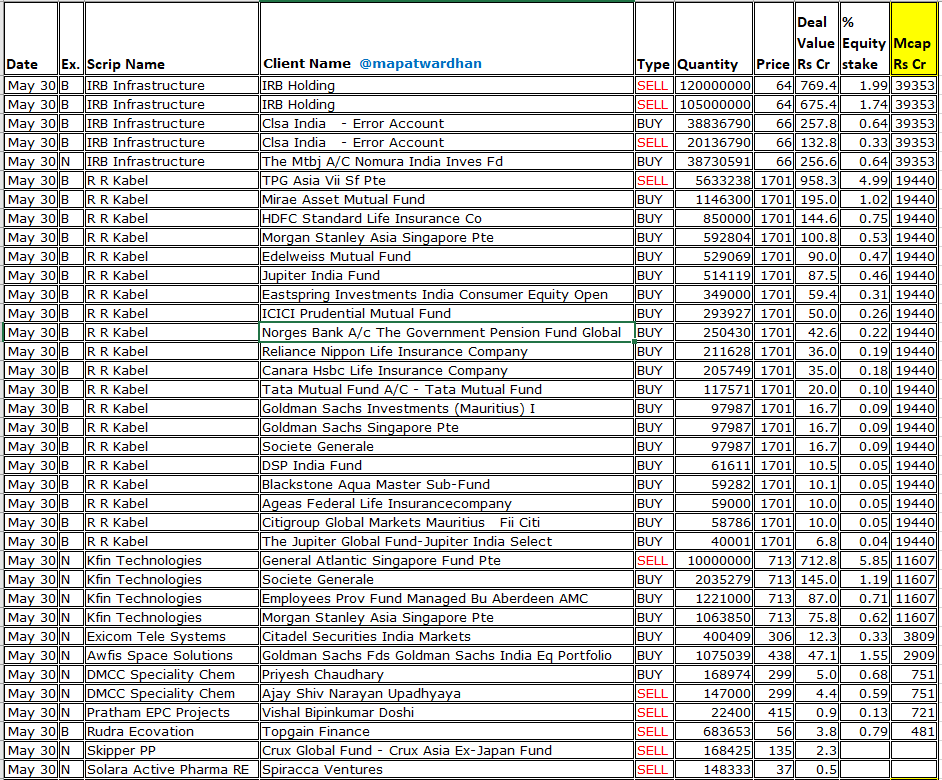Click the 'Tata Mutual Fund A/C - Tata Mutual Fund' cell
The height and width of the screenshot is (780, 942).
(447, 390)
